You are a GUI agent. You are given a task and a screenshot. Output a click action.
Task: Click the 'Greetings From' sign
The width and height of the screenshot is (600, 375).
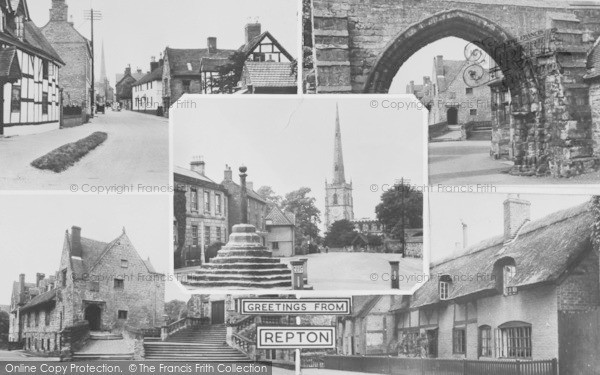(x=295, y=307)
